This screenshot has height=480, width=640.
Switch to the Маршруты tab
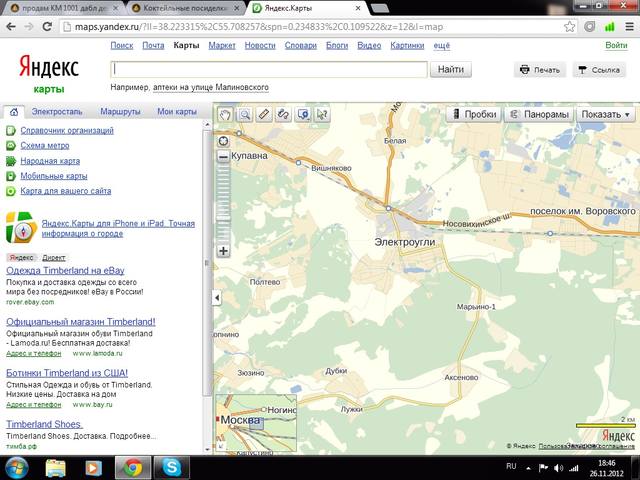[119, 112]
